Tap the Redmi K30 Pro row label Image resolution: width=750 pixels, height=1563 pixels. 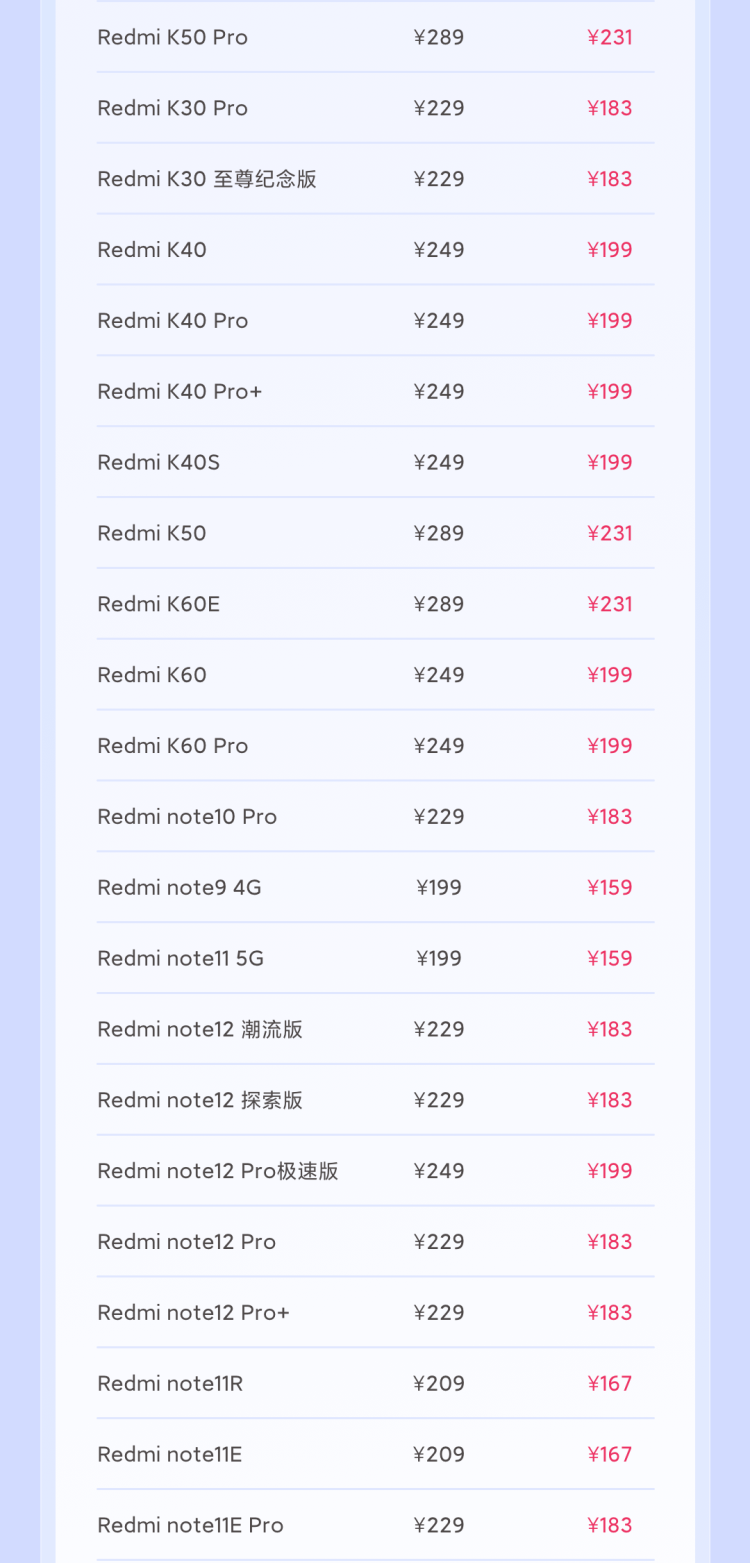point(172,108)
